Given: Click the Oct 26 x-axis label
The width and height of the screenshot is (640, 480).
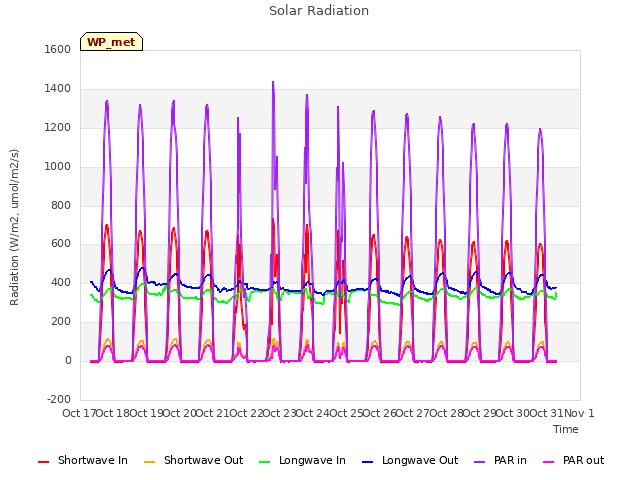Looking at the screenshot, I should 380,413.
